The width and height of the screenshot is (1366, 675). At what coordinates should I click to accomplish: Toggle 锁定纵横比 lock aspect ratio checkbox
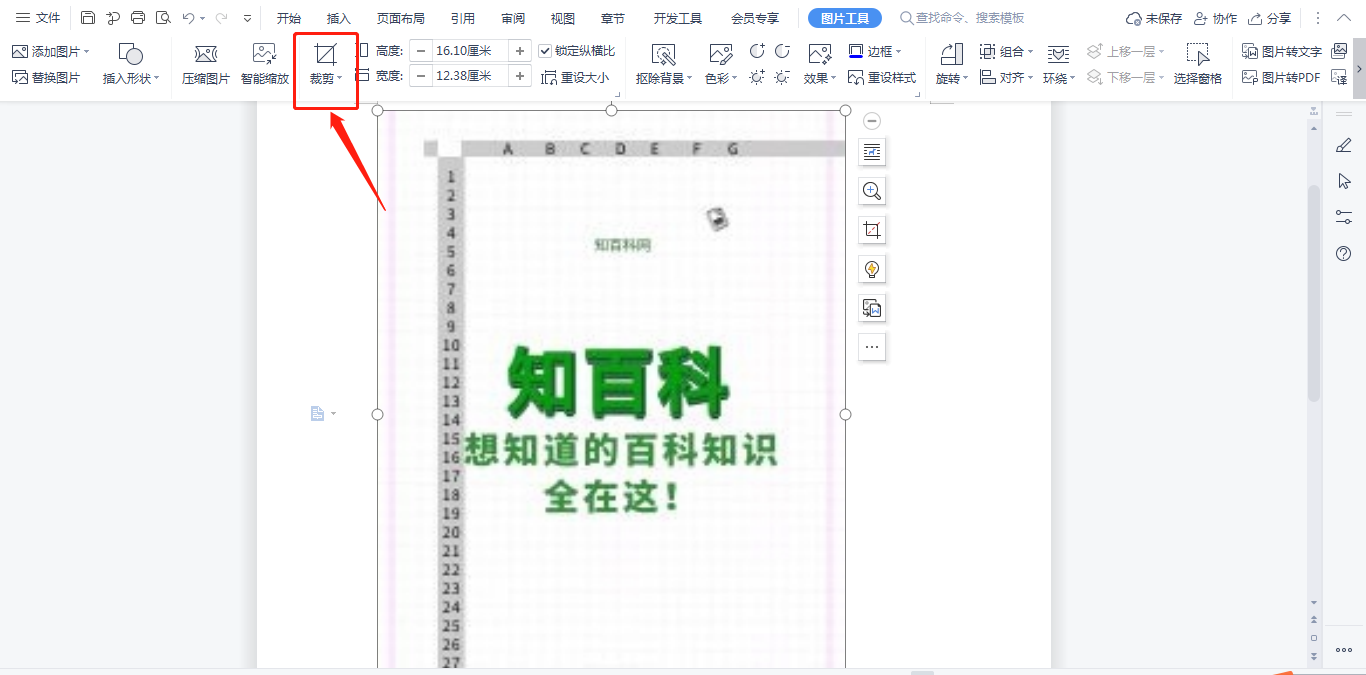coord(545,51)
